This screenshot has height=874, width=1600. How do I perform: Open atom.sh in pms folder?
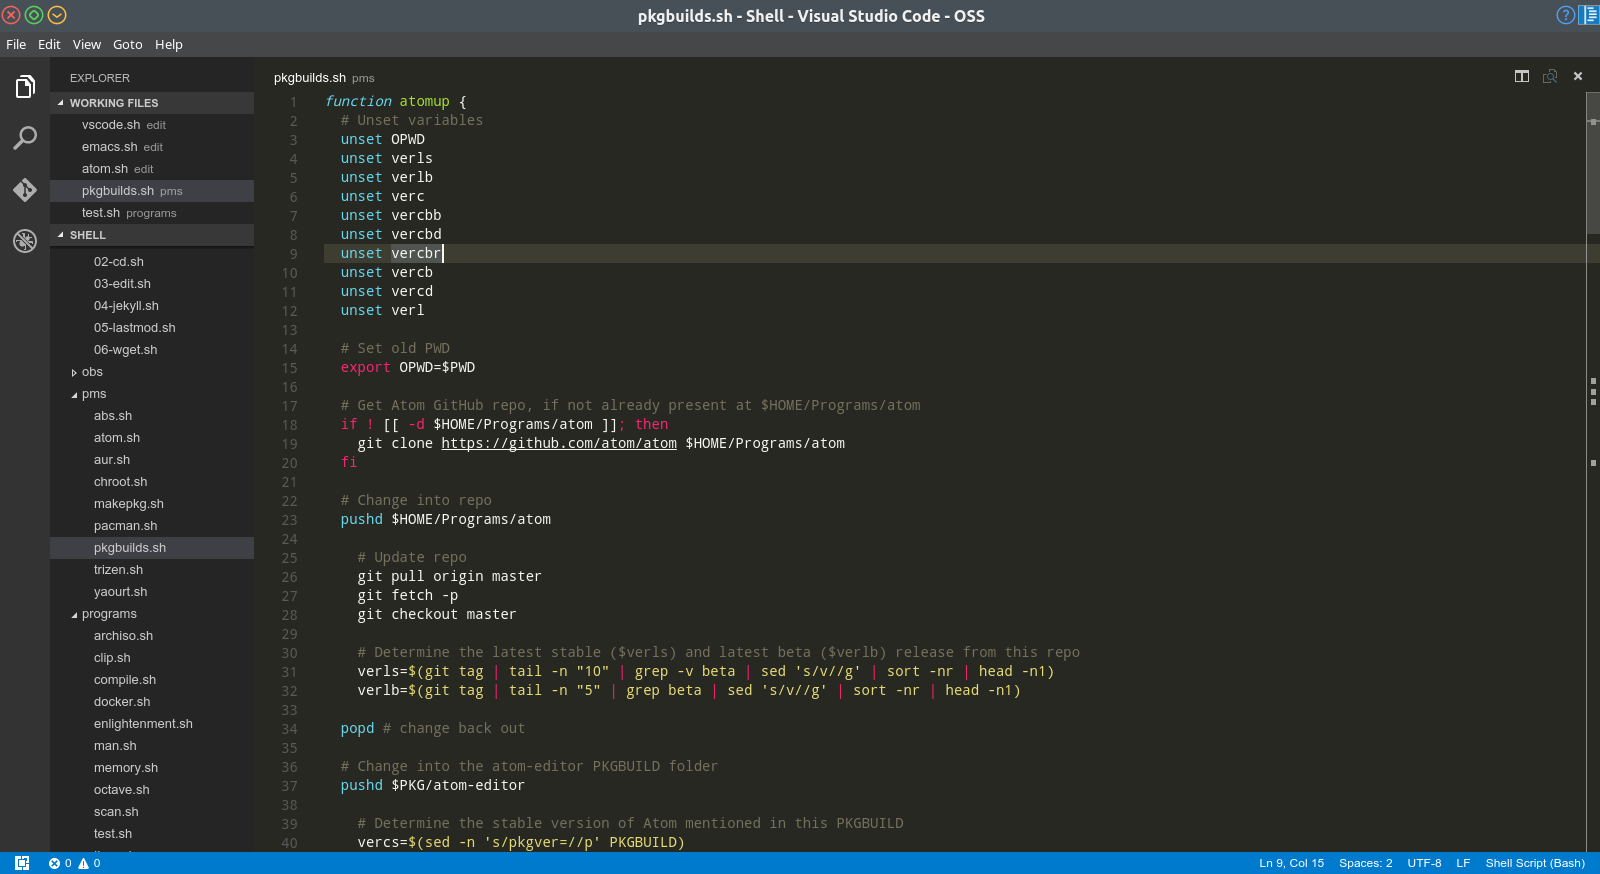(152, 438)
